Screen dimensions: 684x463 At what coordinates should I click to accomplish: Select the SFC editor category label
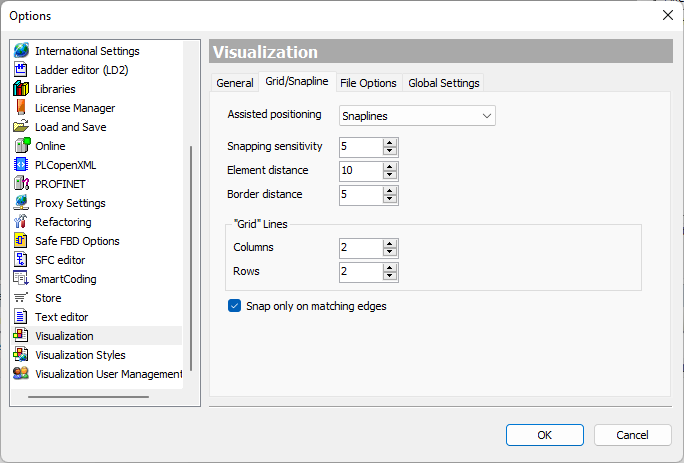(x=60, y=260)
